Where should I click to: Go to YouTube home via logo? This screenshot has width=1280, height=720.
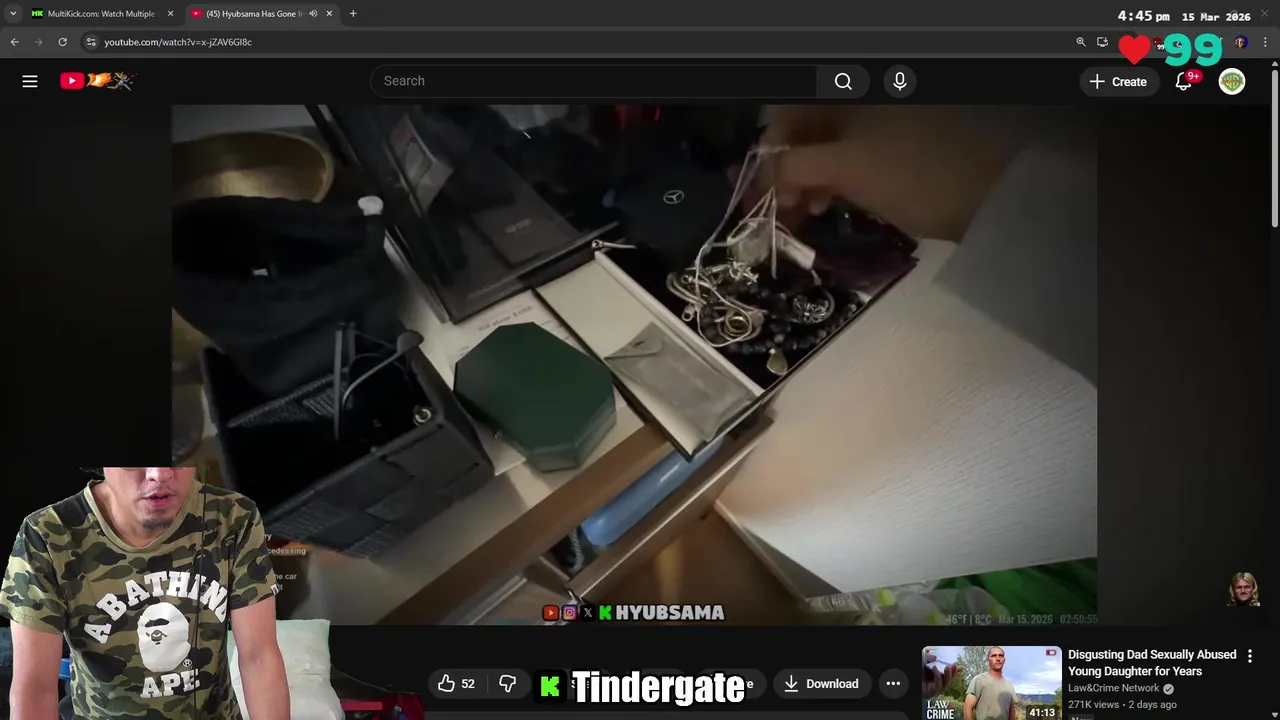point(96,81)
